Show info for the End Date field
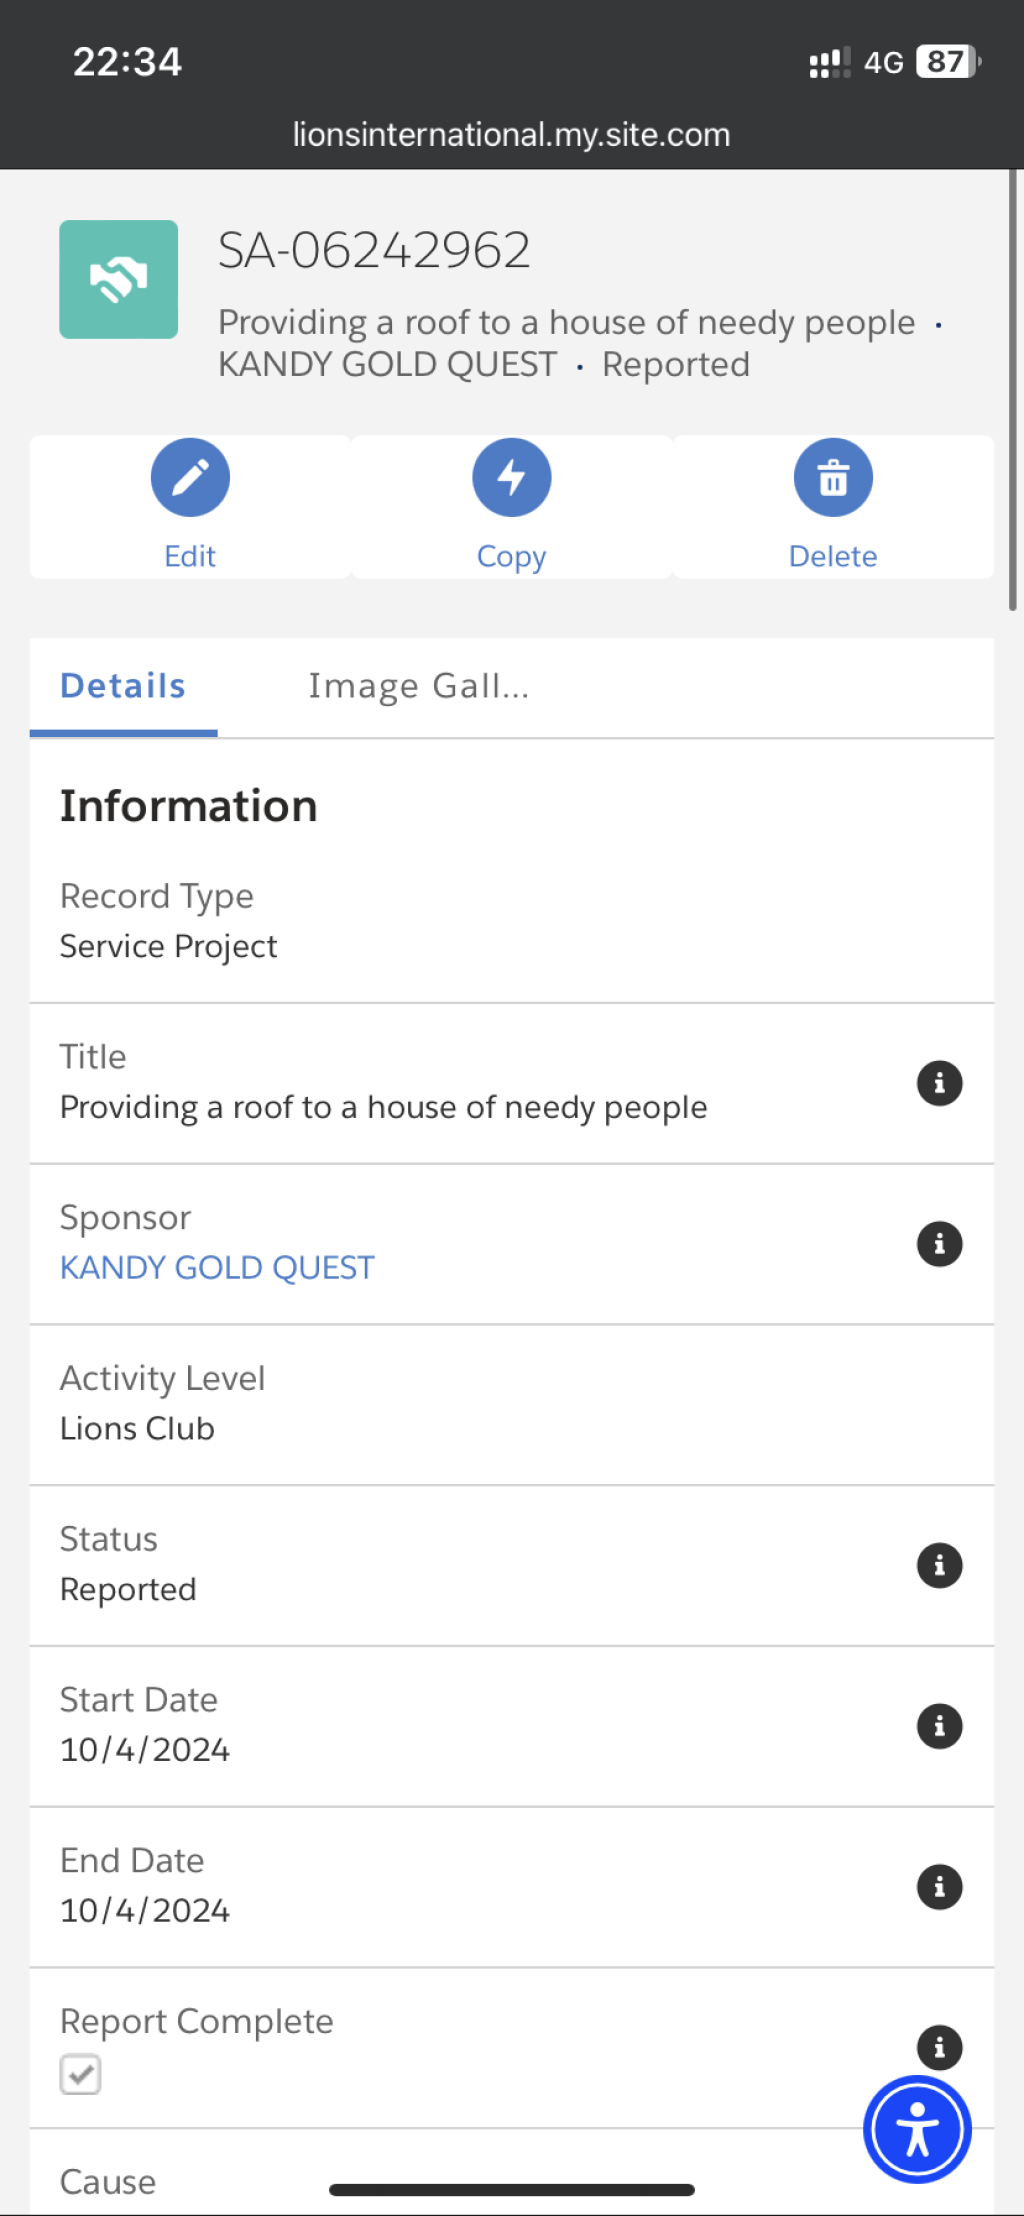Image resolution: width=1024 pixels, height=2216 pixels. tap(939, 1887)
